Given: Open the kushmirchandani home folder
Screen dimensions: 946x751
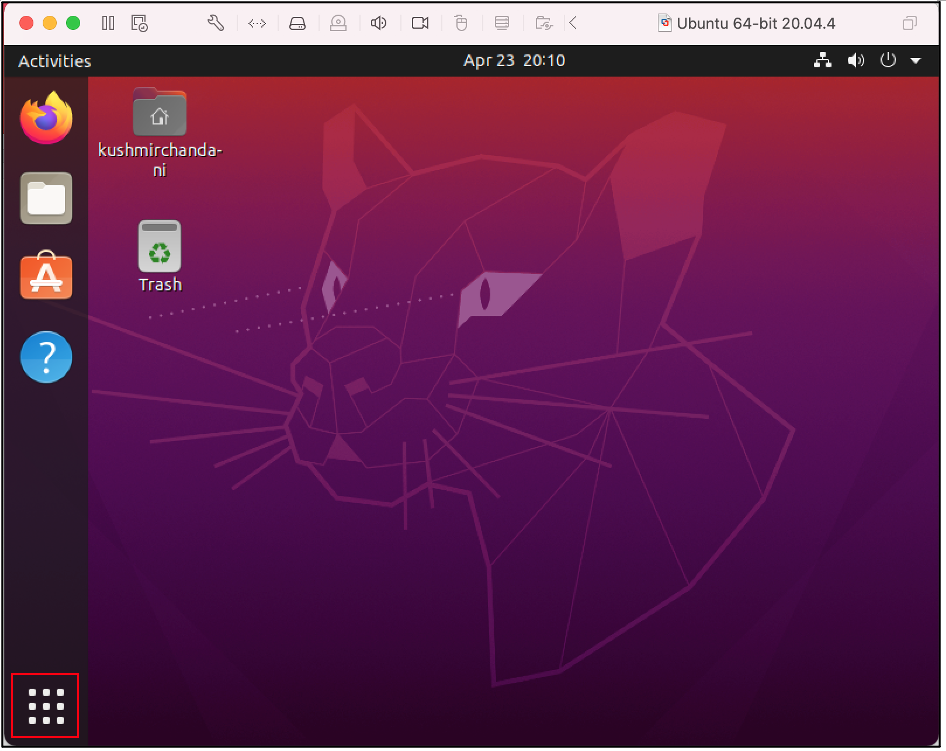Looking at the screenshot, I should coord(159,111).
